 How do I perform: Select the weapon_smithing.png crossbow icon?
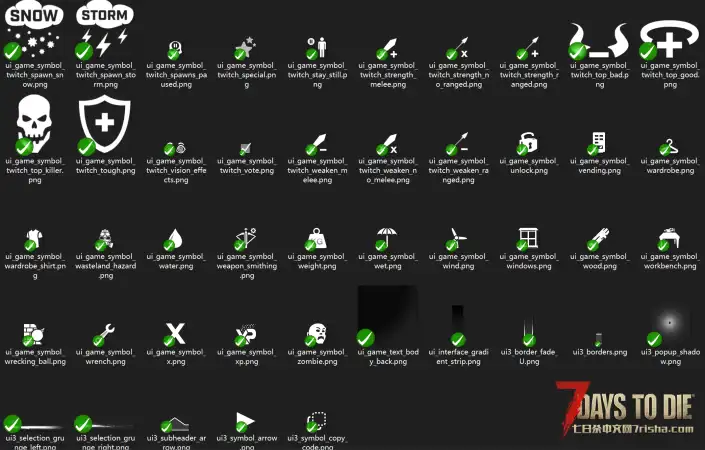coord(245,239)
